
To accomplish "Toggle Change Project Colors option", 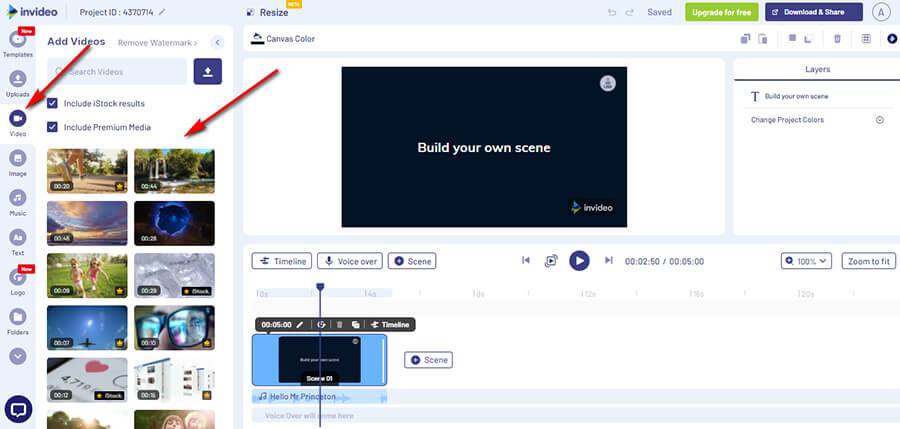I will [x=880, y=120].
